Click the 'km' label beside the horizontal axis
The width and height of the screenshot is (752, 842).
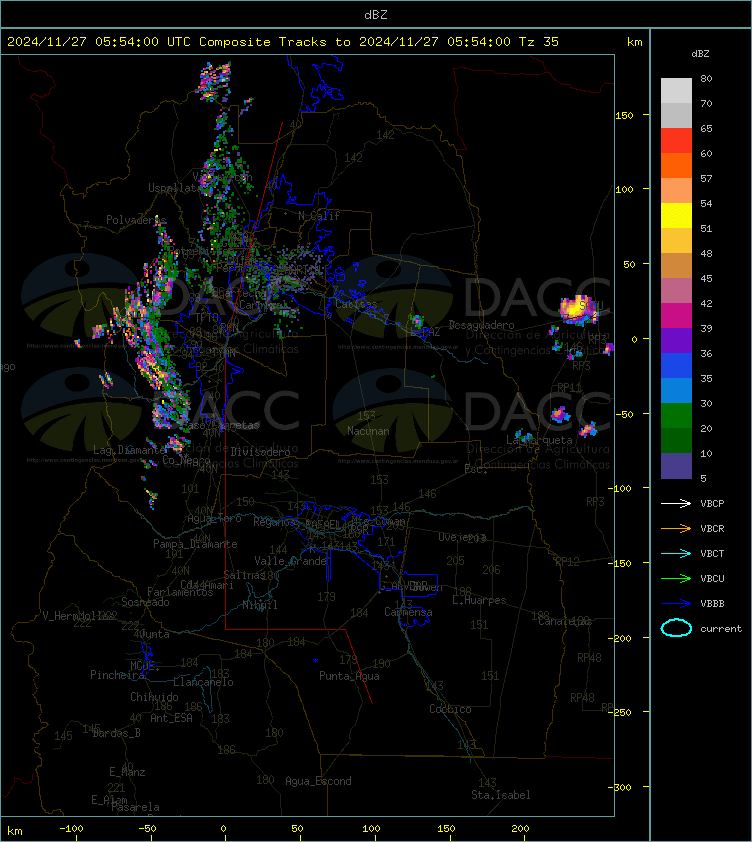(x=15, y=831)
